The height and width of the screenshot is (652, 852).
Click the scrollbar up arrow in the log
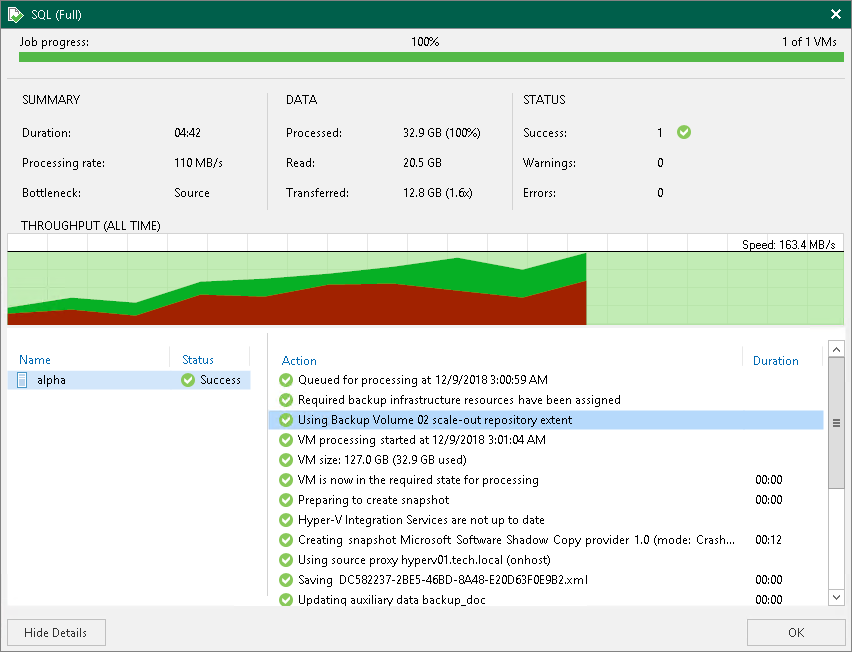click(x=836, y=350)
